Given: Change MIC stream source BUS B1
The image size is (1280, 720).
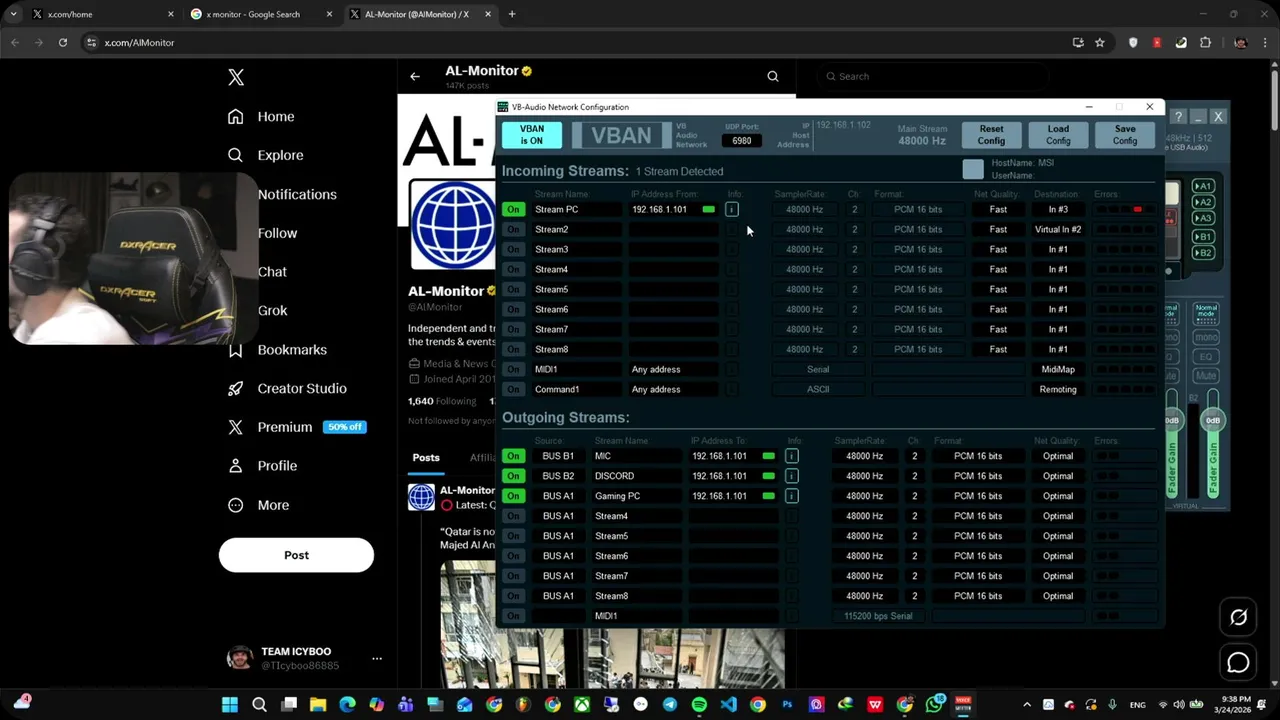Looking at the screenshot, I should click(x=558, y=456).
